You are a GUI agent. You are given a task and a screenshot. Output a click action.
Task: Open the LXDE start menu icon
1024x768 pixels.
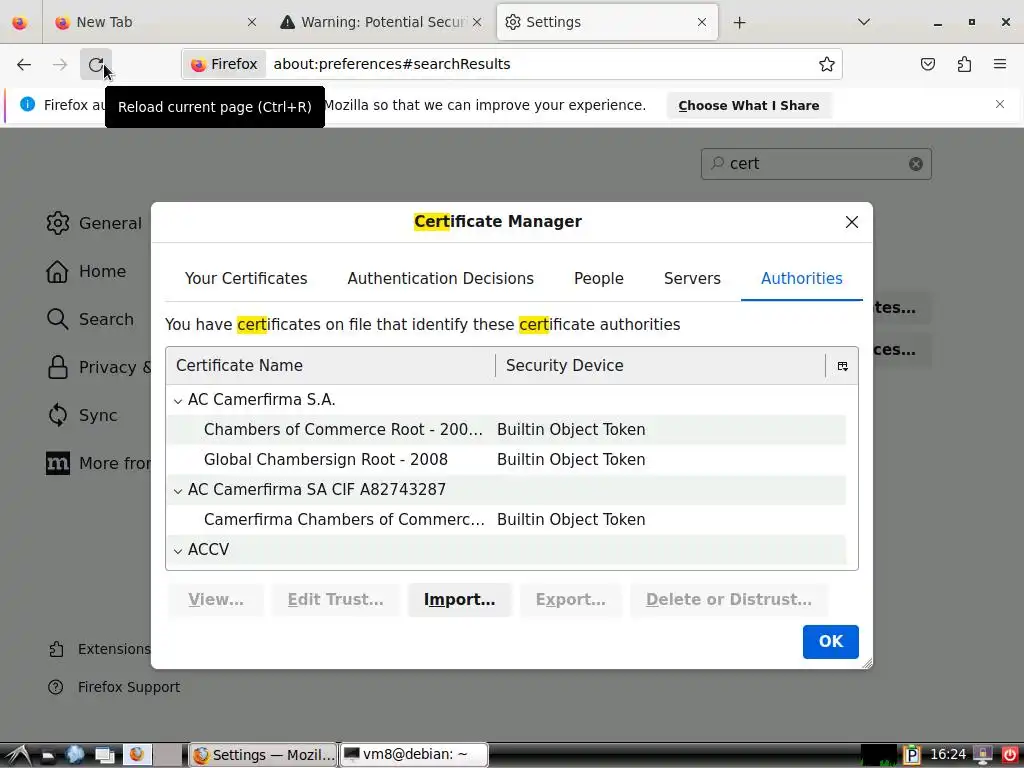18,756
